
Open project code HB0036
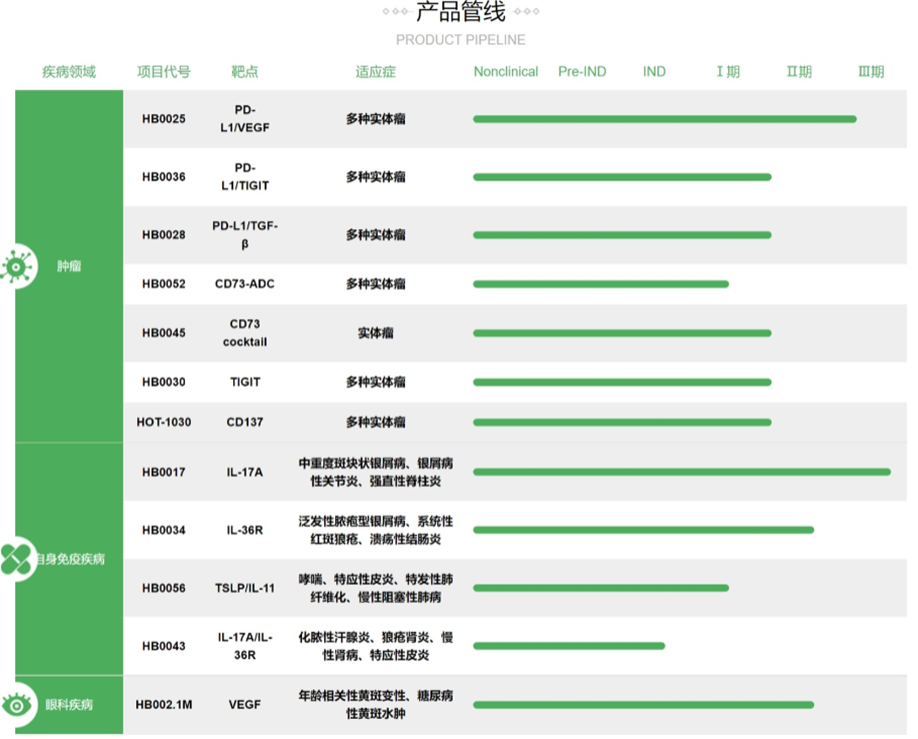[x=164, y=177]
